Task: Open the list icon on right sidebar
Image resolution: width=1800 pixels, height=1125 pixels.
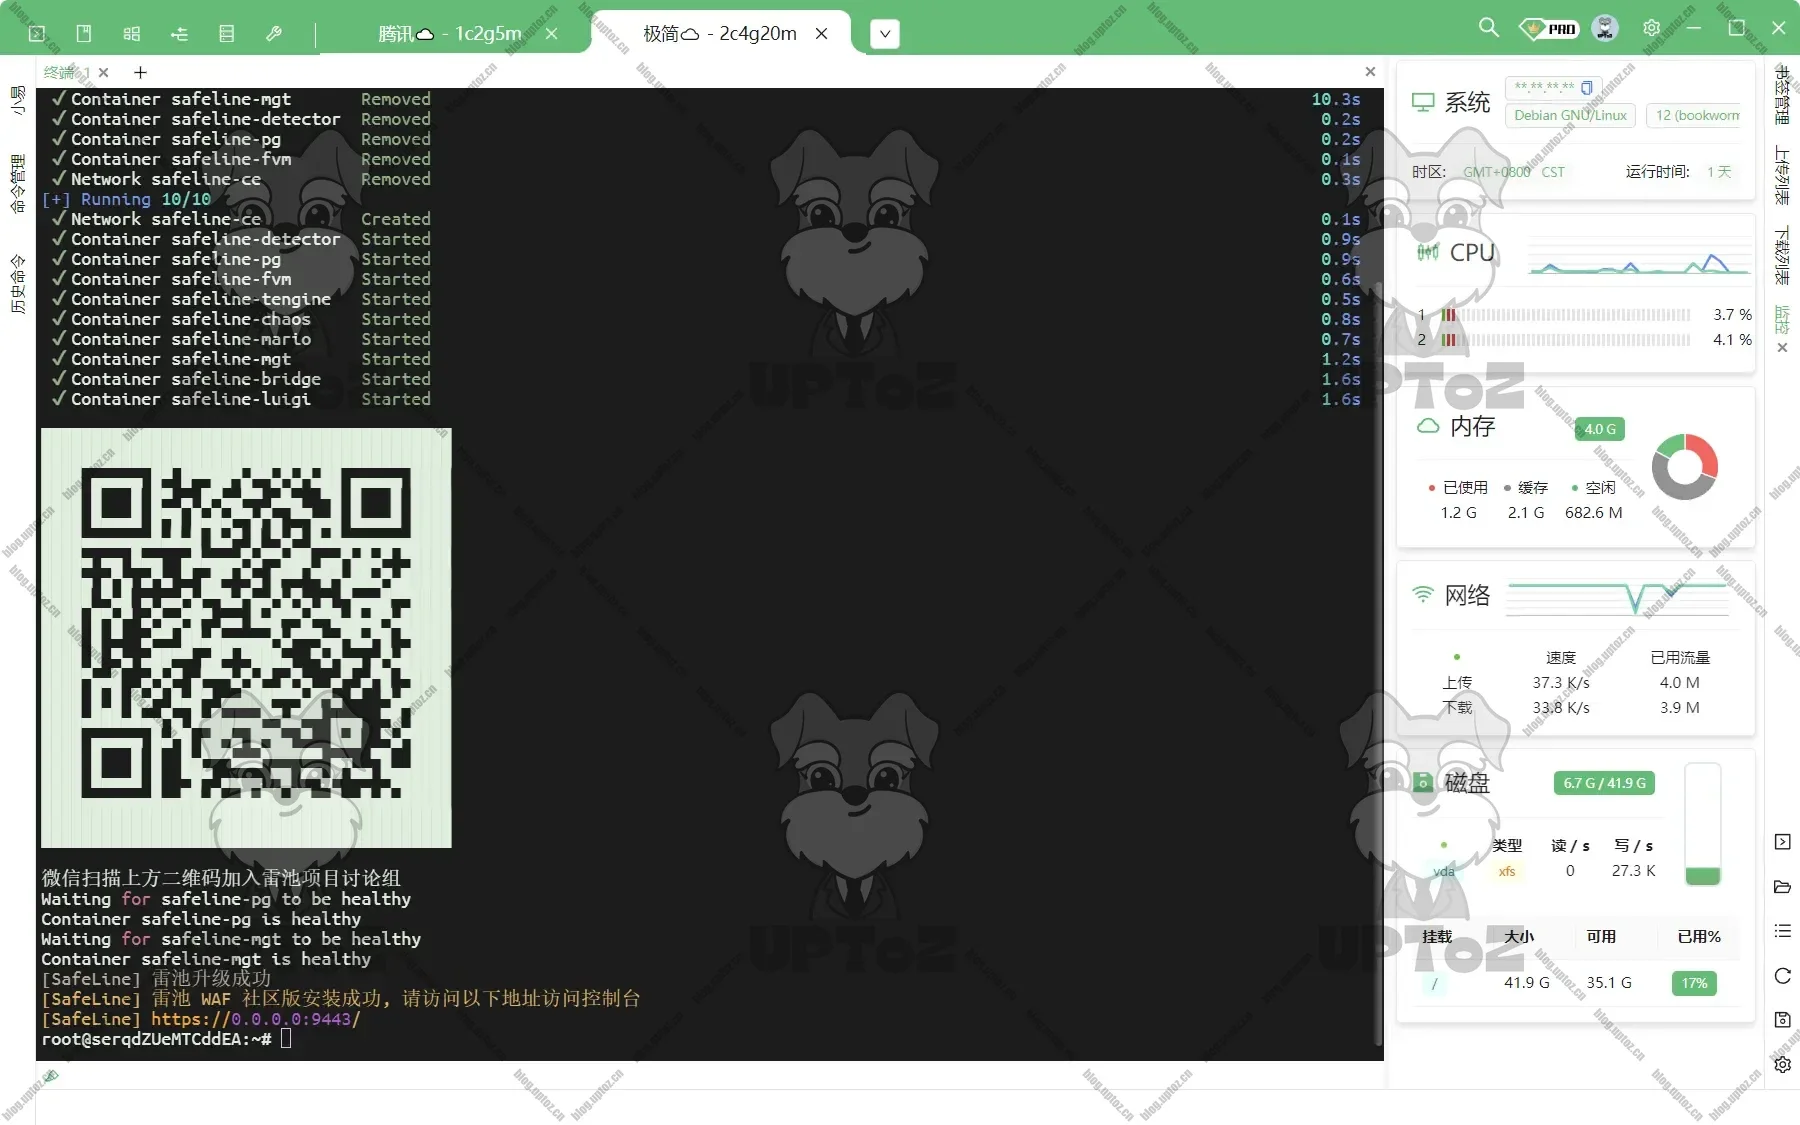Action: [x=1782, y=931]
